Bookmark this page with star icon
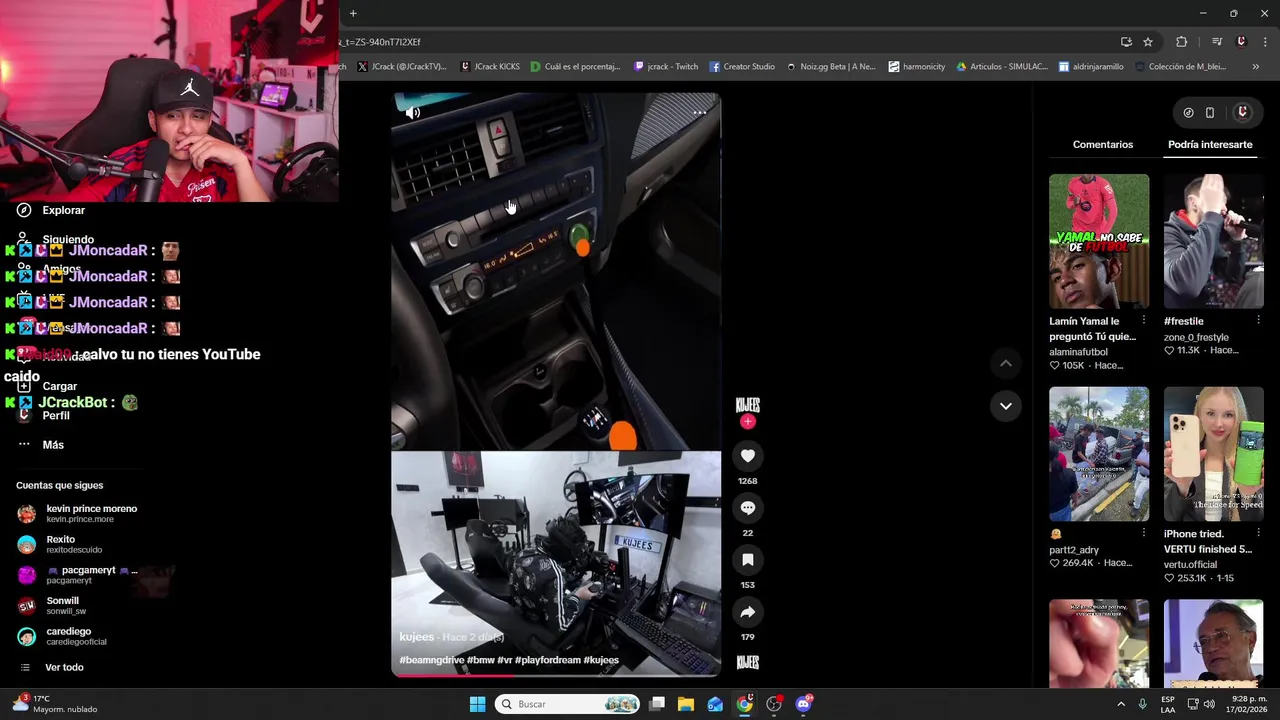The image size is (1280, 720). (x=1148, y=42)
